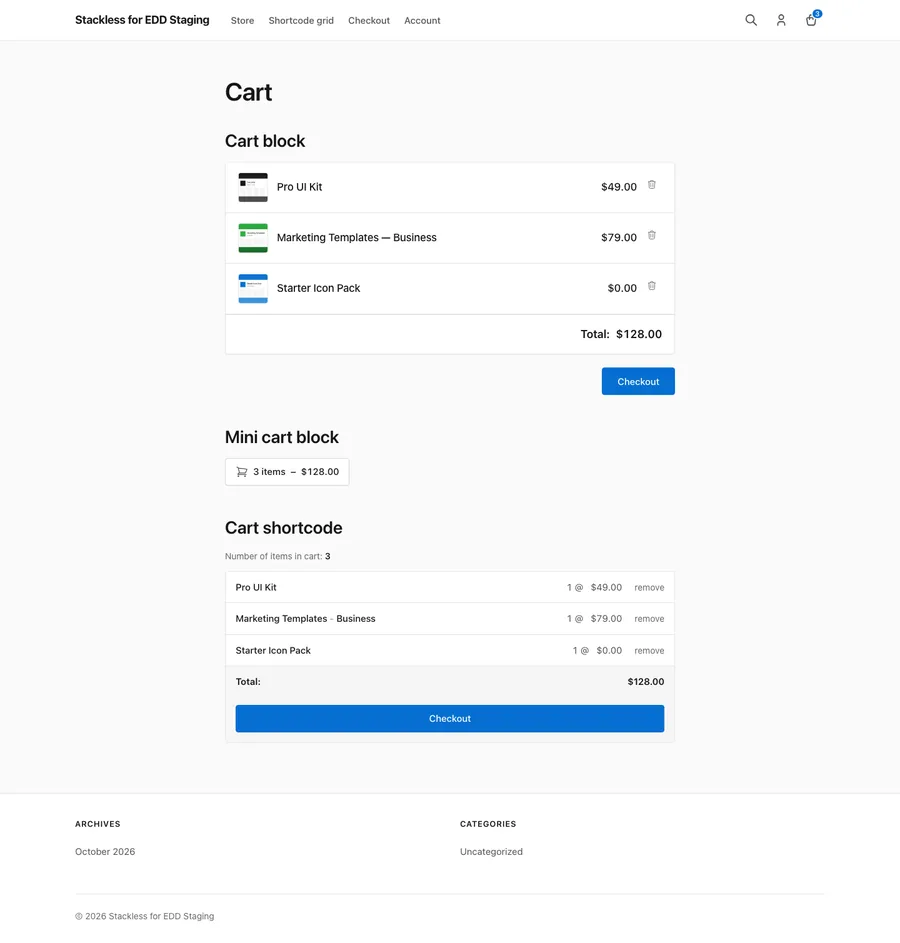Click the Cart block heading
Screen dimensions: 900x943
265,141
